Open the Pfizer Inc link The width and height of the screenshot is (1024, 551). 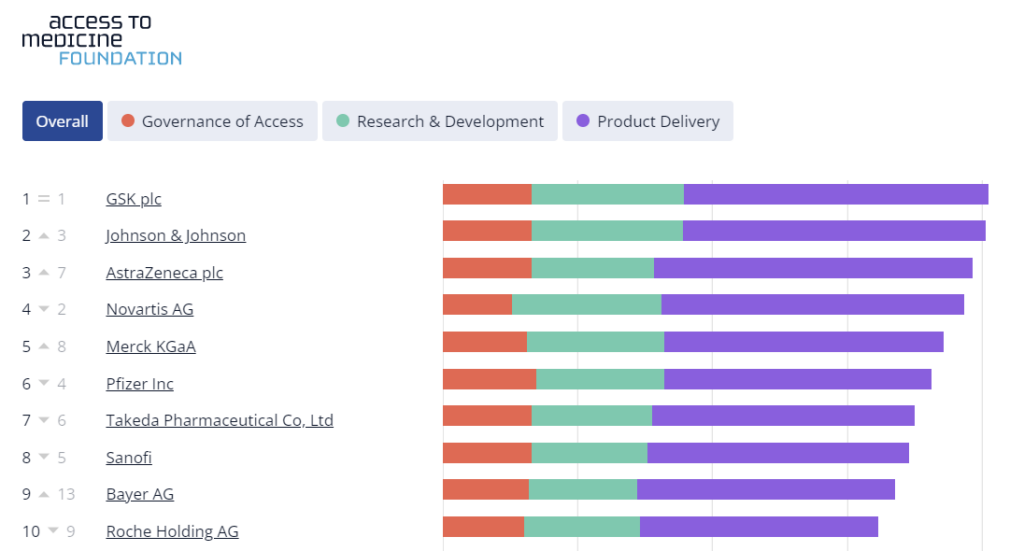pyautogui.click(x=140, y=383)
